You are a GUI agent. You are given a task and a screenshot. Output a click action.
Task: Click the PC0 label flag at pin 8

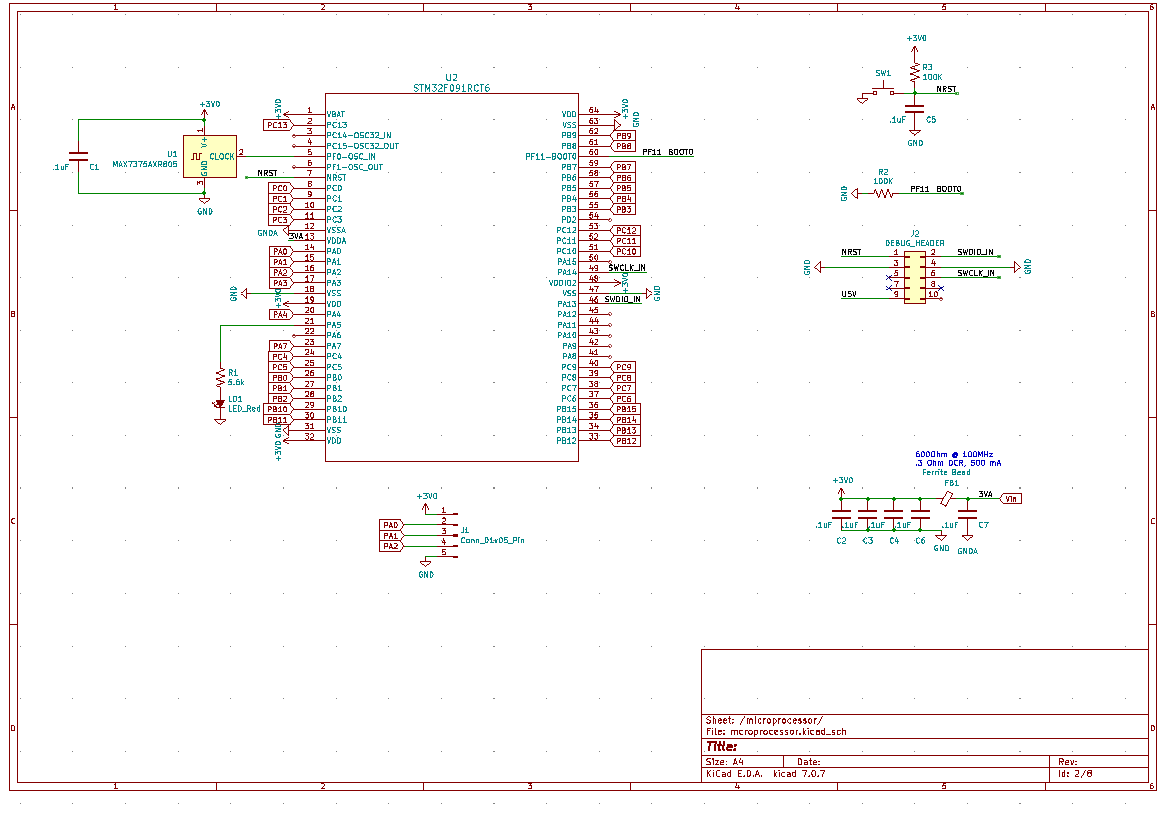280,188
